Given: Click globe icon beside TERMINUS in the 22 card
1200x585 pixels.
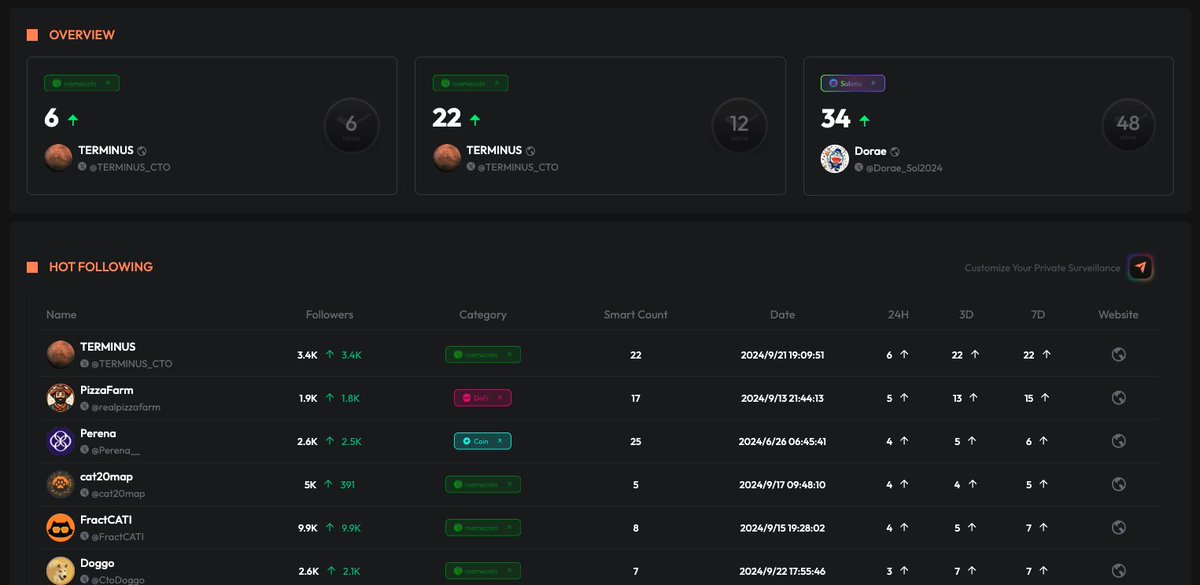Looking at the screenshot, I should [530, 151].
